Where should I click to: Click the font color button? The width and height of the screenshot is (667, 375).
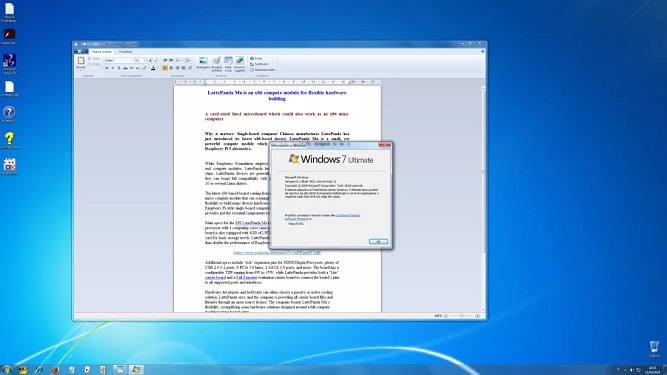point(153,68)
